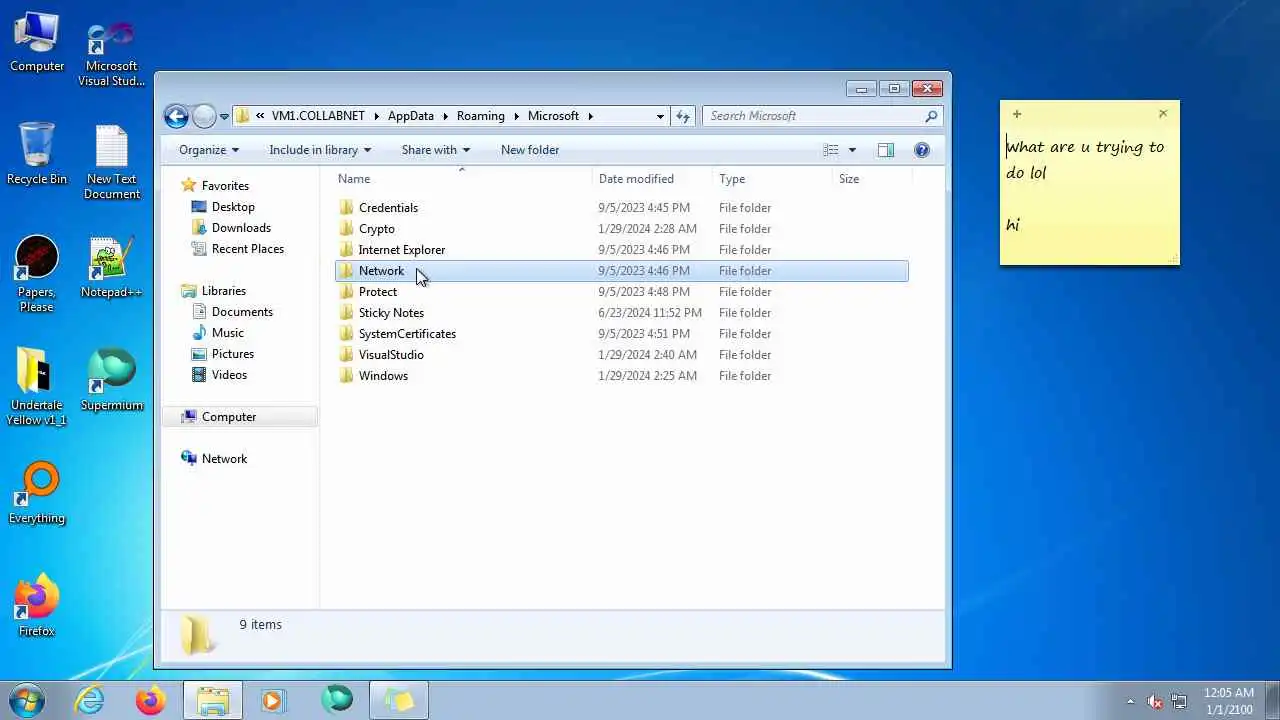
Task: Click the VM1.COLLABNET breadcrumb segment
Action: (318, 116)
